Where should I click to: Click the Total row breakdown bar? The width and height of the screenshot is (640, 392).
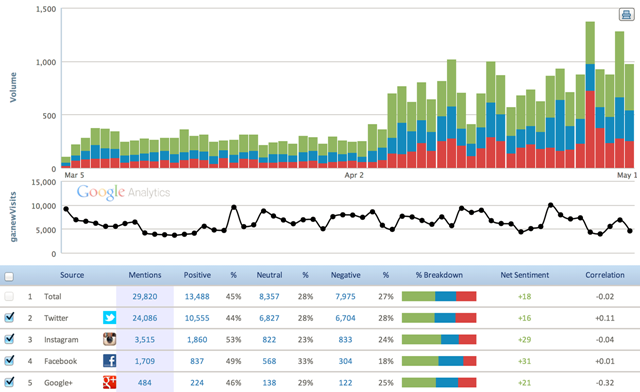pos(439,296)
